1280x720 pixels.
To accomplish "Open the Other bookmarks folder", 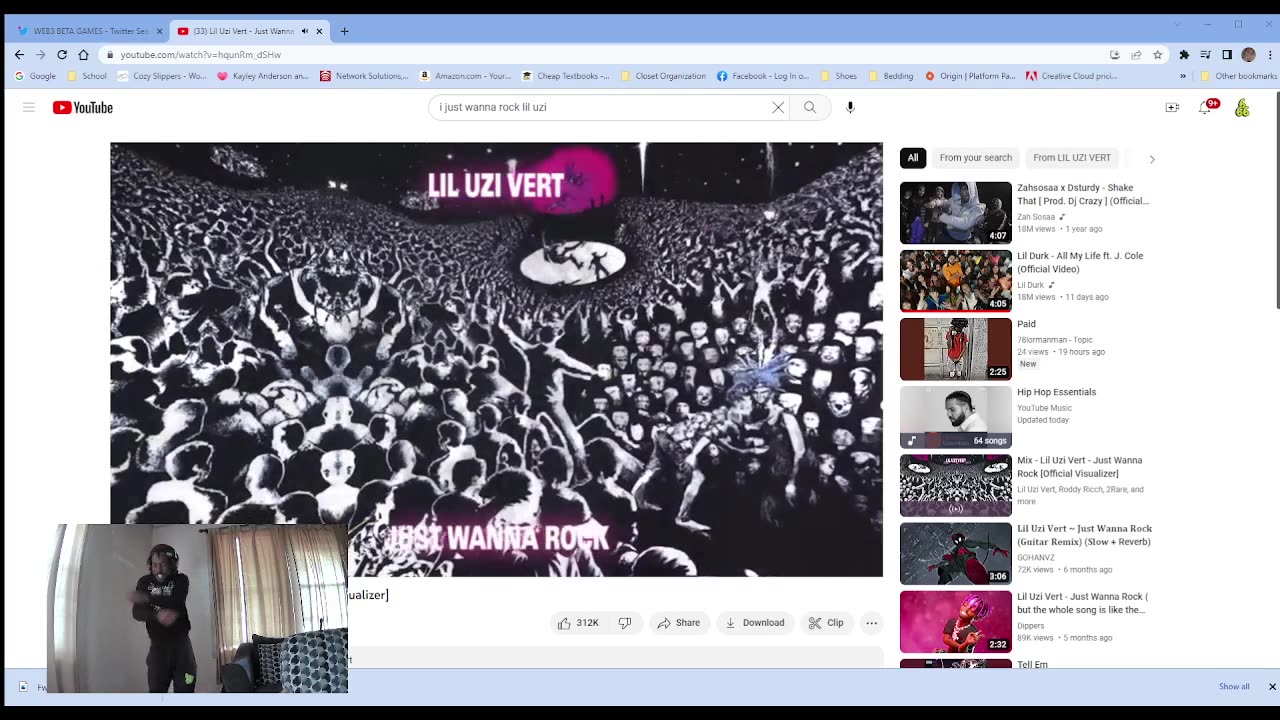I will pos(1238,76).
